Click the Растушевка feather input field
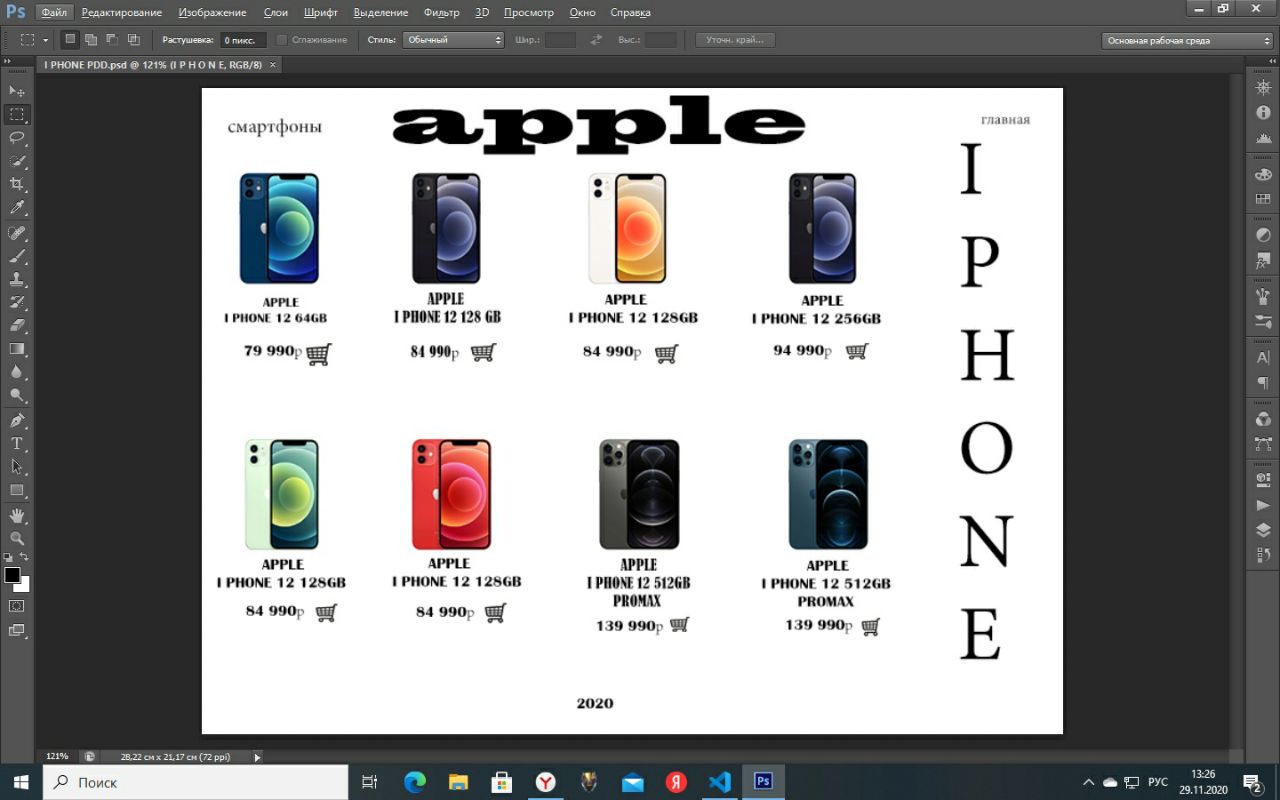Image resolution: width=1280 pixels, height=800 pixels. click(x=243, y=40)
